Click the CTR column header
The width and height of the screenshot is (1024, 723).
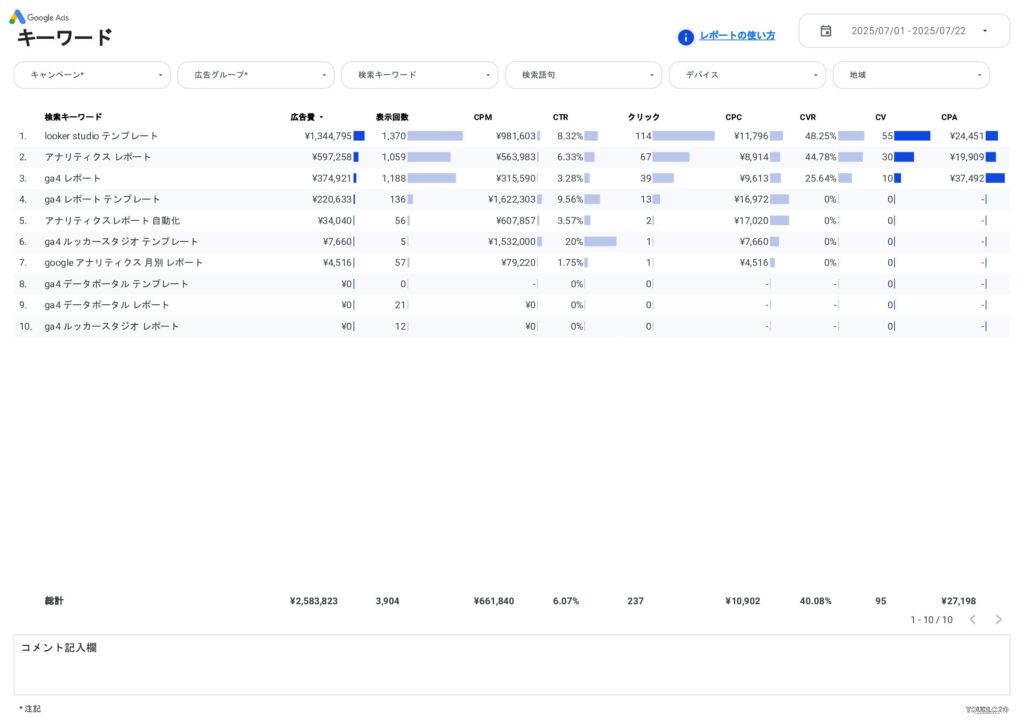[x=560, y=116]
